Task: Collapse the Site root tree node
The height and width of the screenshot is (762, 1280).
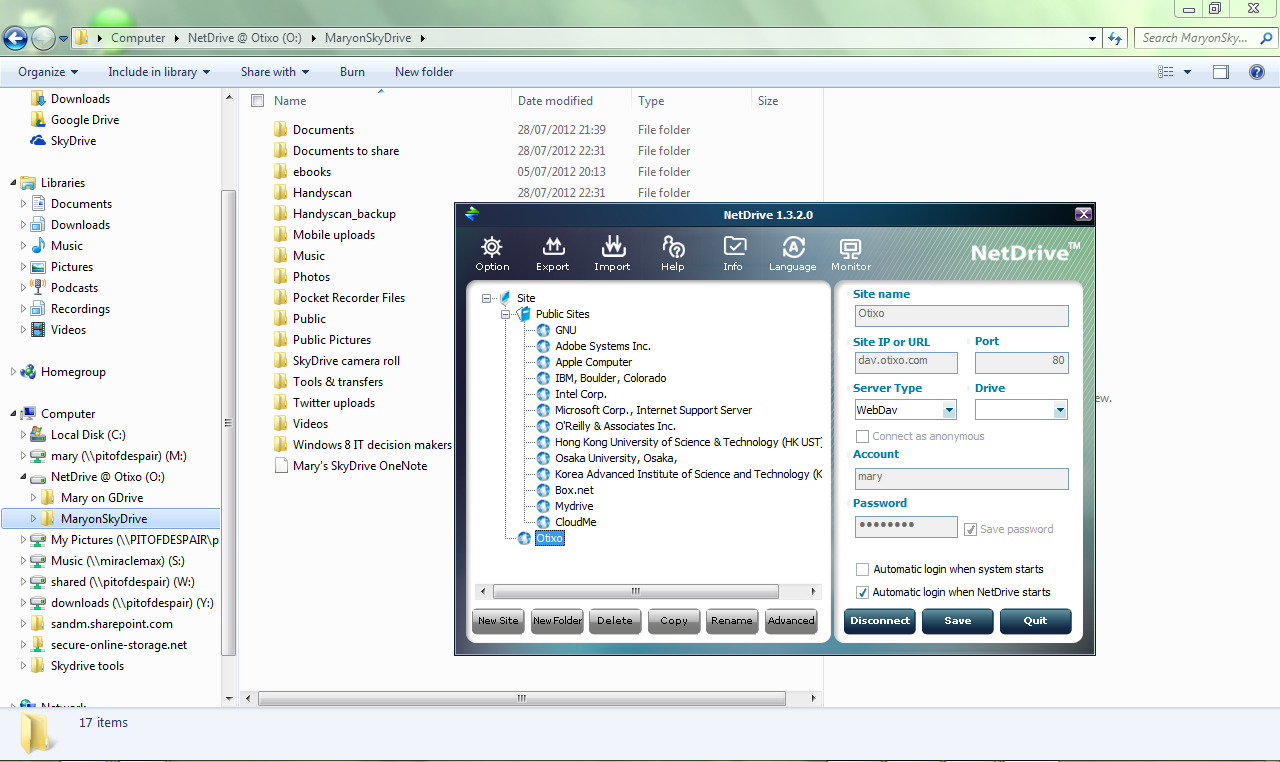Action: 487,298
